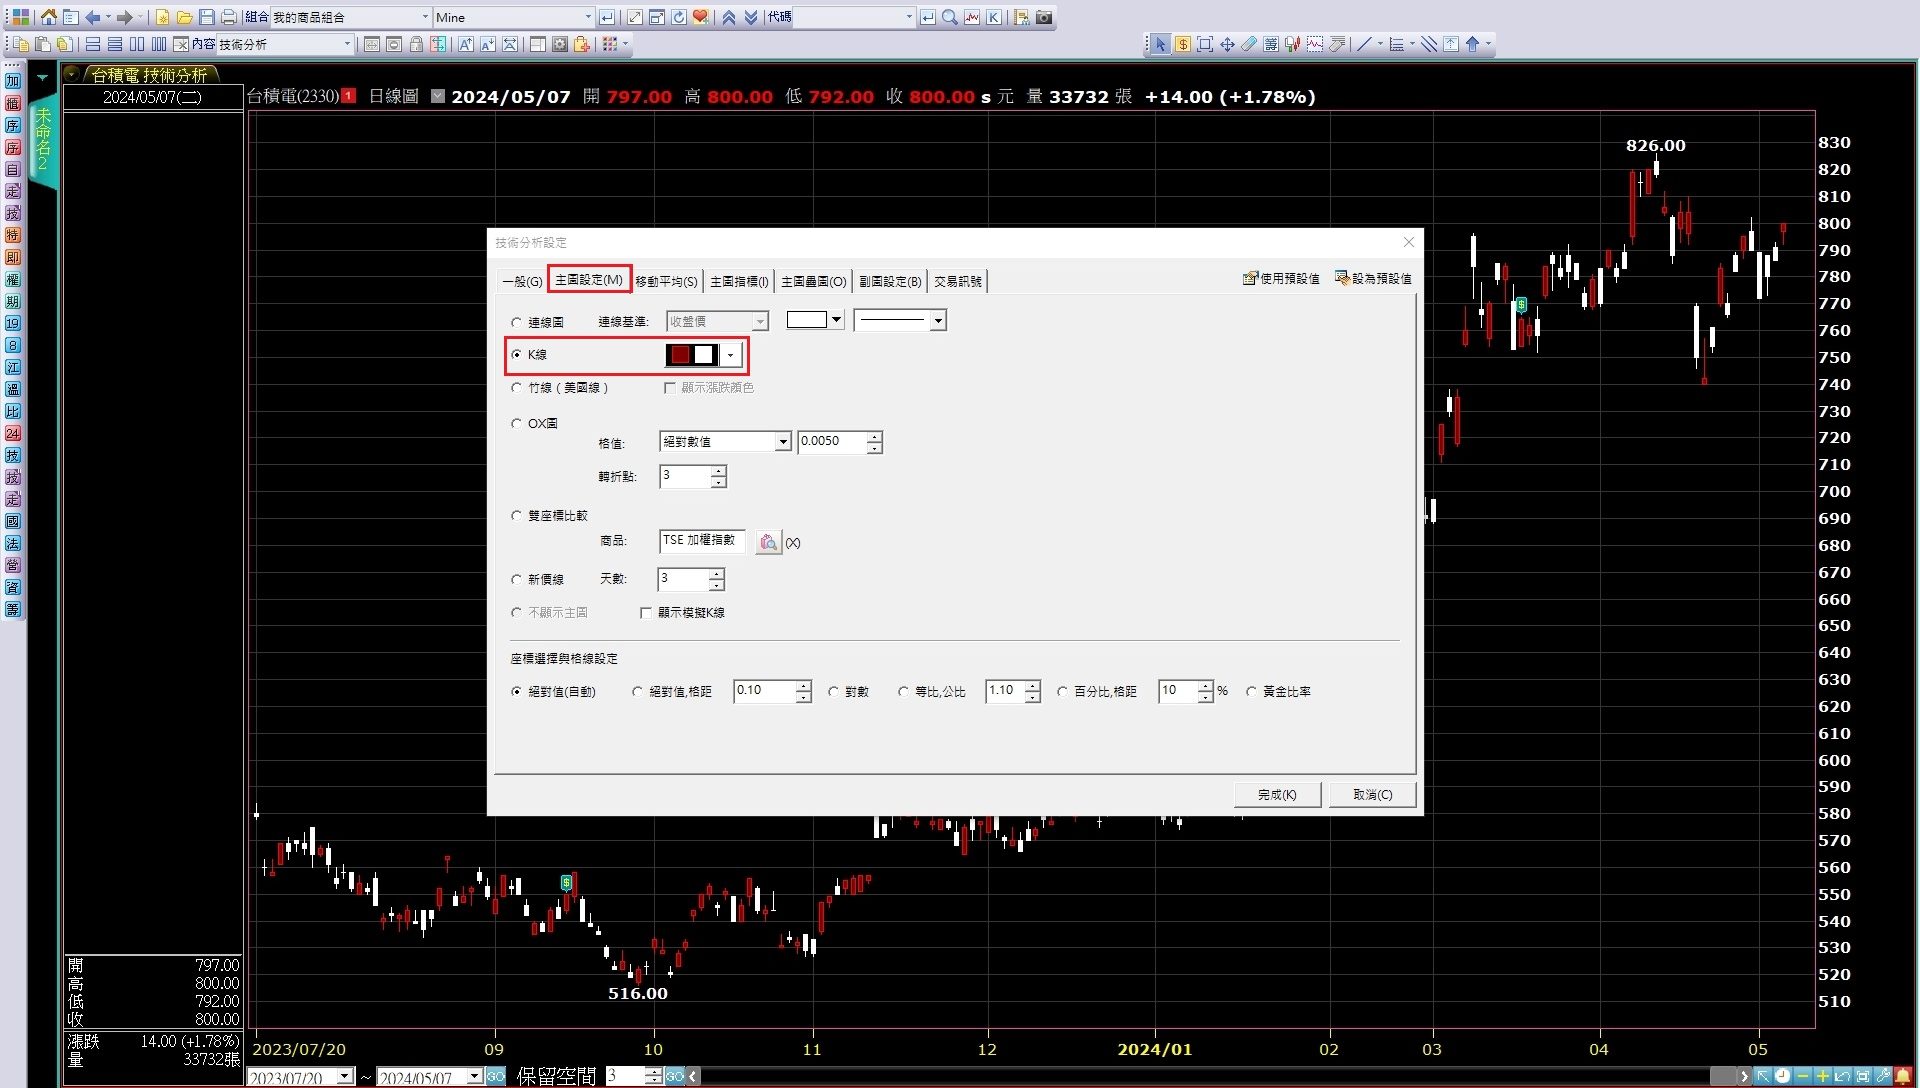Click the enlarge font A icon
The height and width of the screenshot is (1088, 1920).
point(465,44)
